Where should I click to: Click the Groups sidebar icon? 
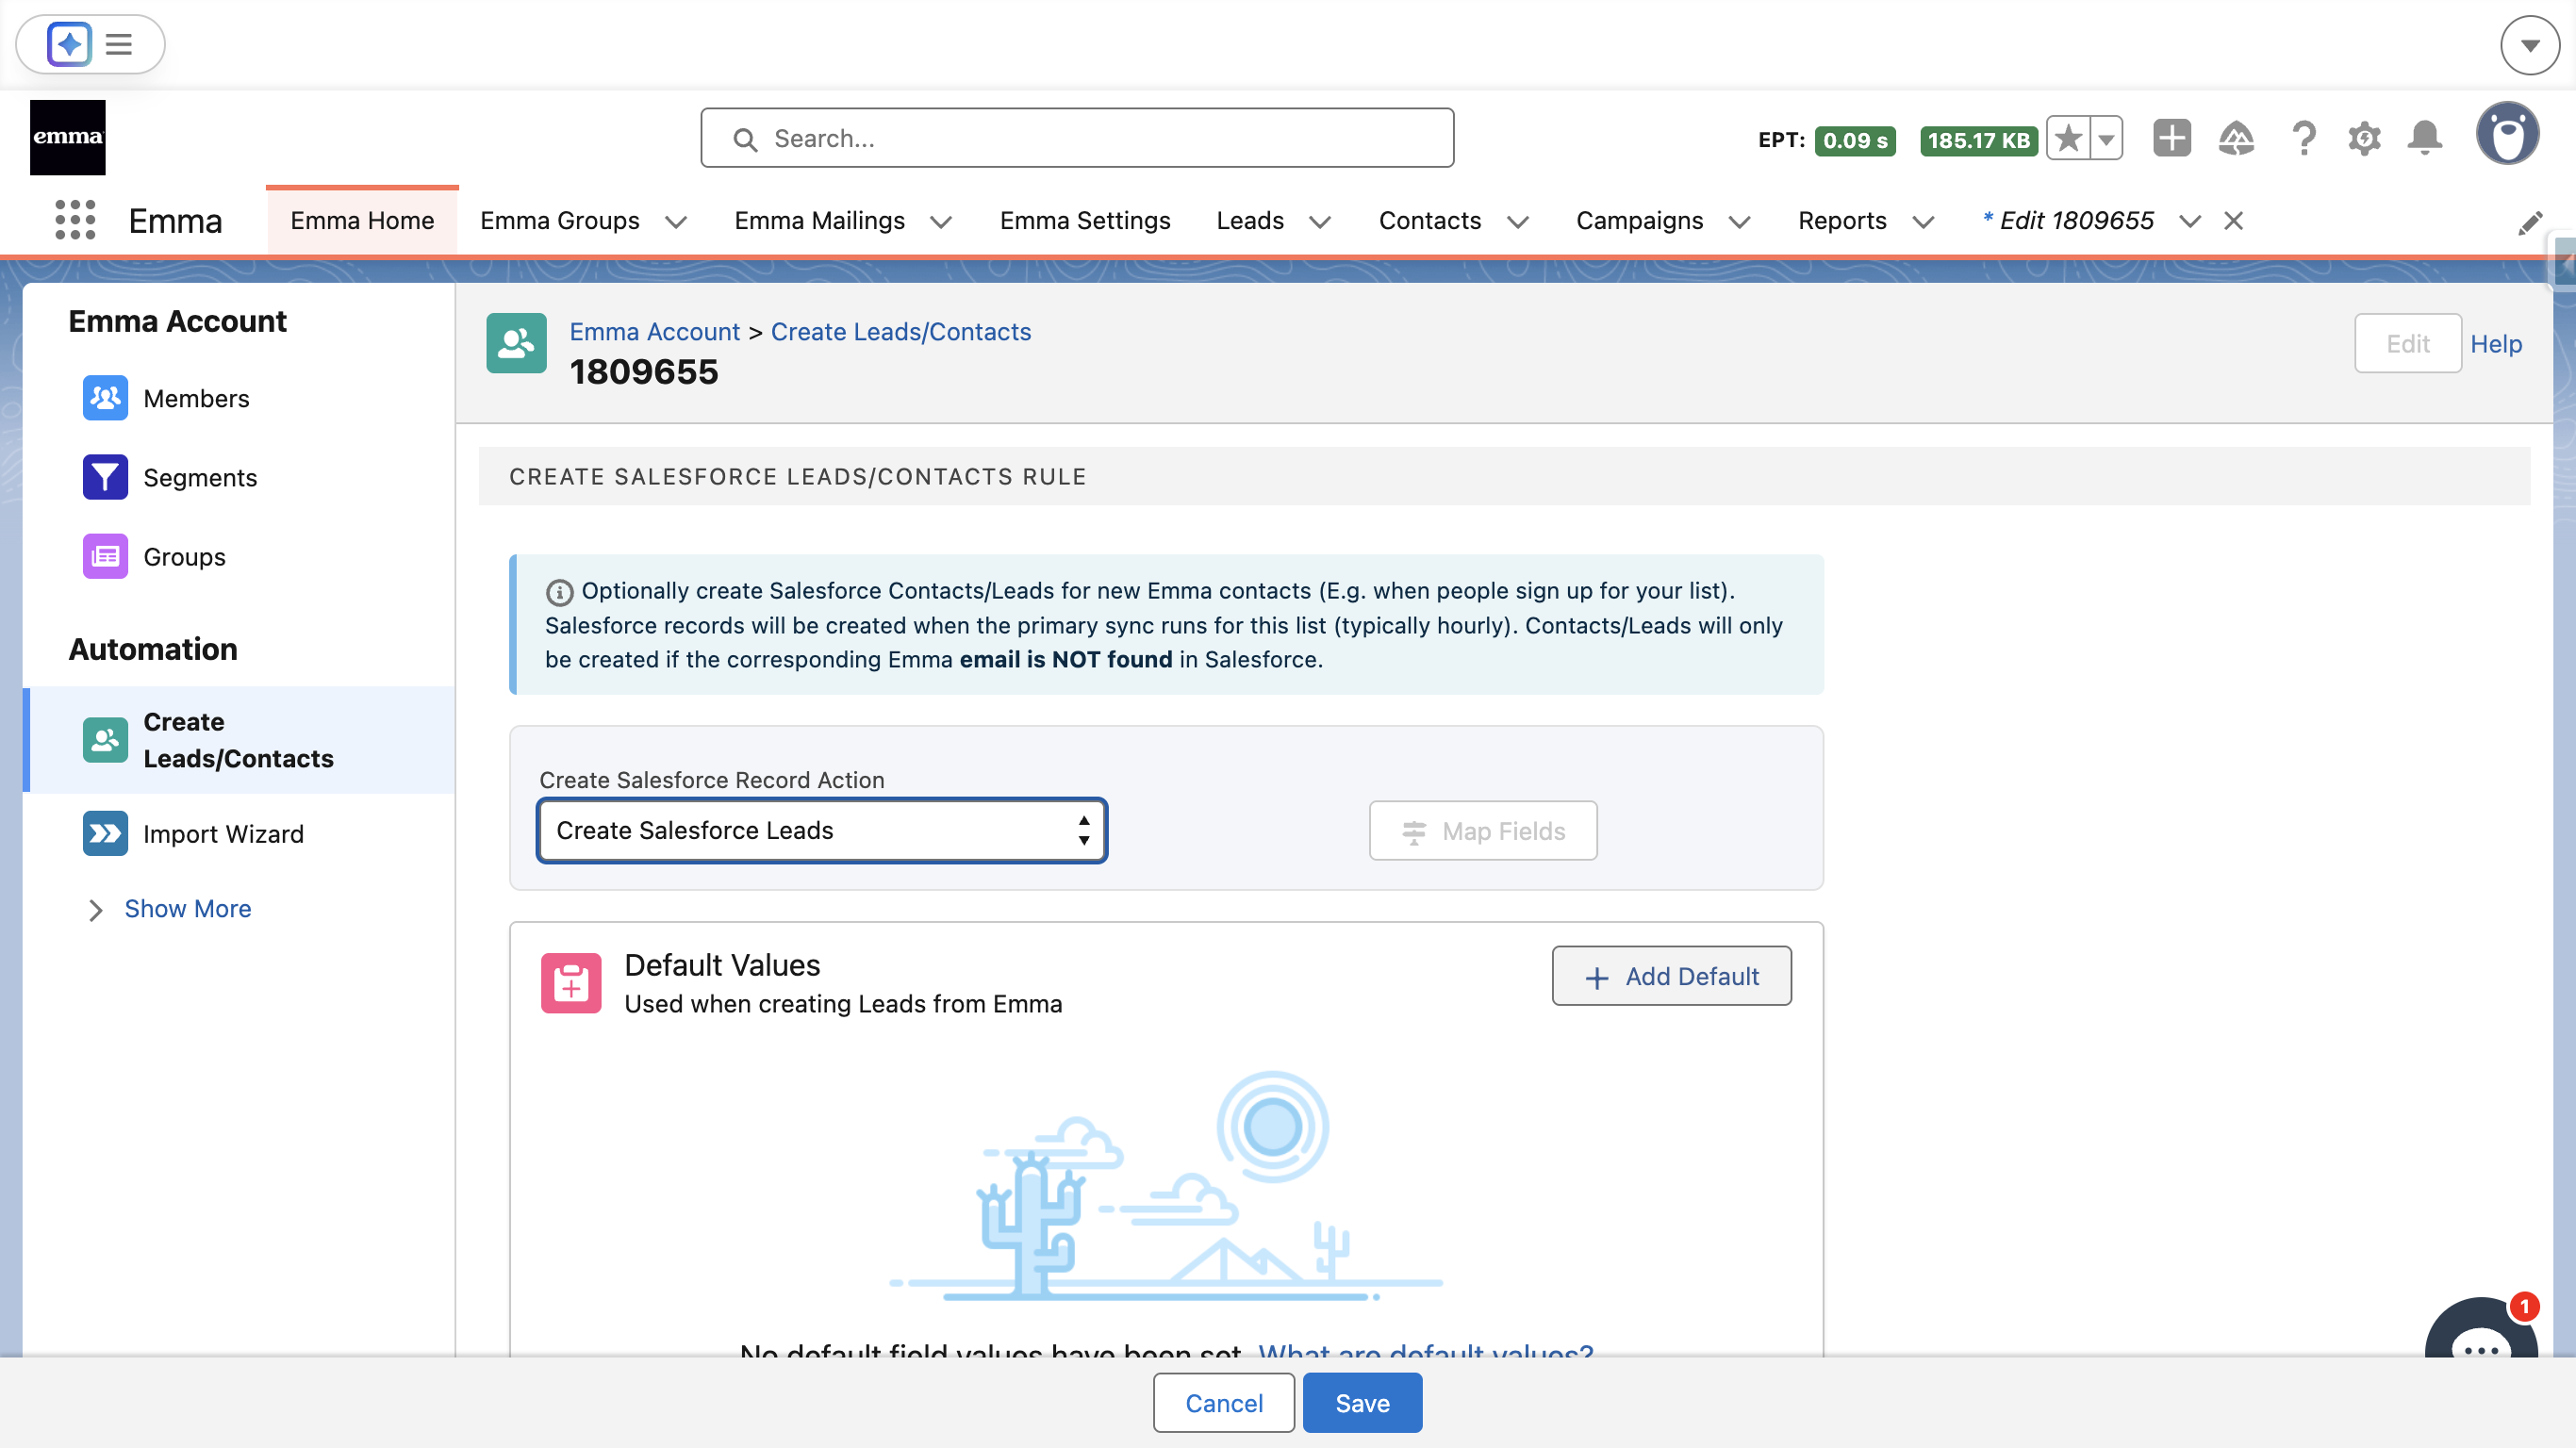point(105,556)
